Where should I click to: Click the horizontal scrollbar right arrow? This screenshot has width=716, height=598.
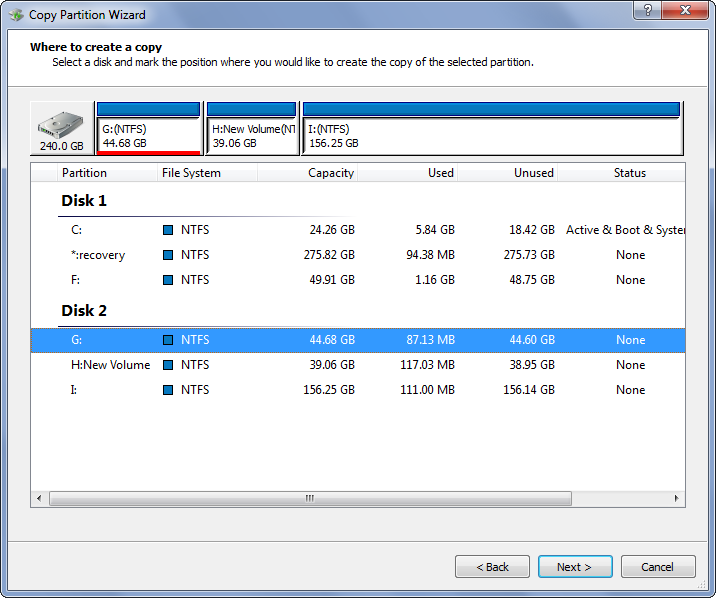(x=676, y=498)
